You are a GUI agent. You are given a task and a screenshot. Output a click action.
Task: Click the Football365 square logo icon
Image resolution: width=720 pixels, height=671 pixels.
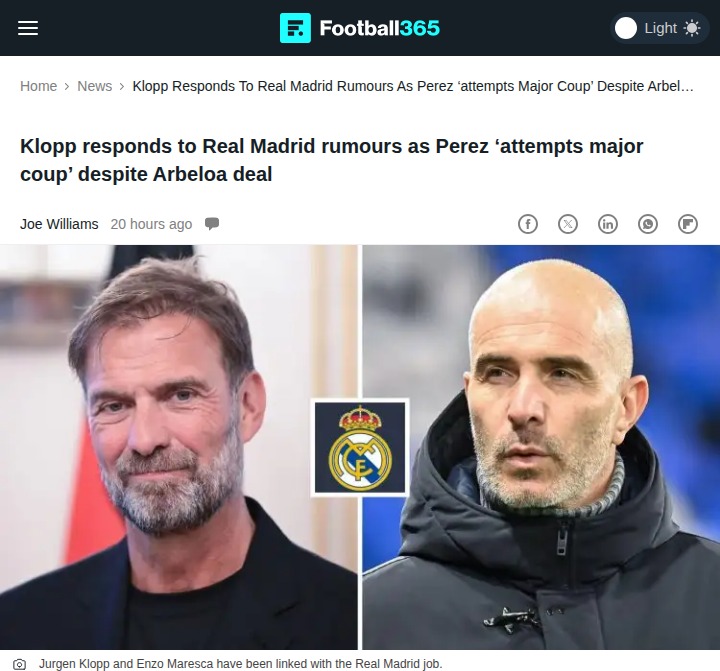pyautogui.click(x=295, y=28)
